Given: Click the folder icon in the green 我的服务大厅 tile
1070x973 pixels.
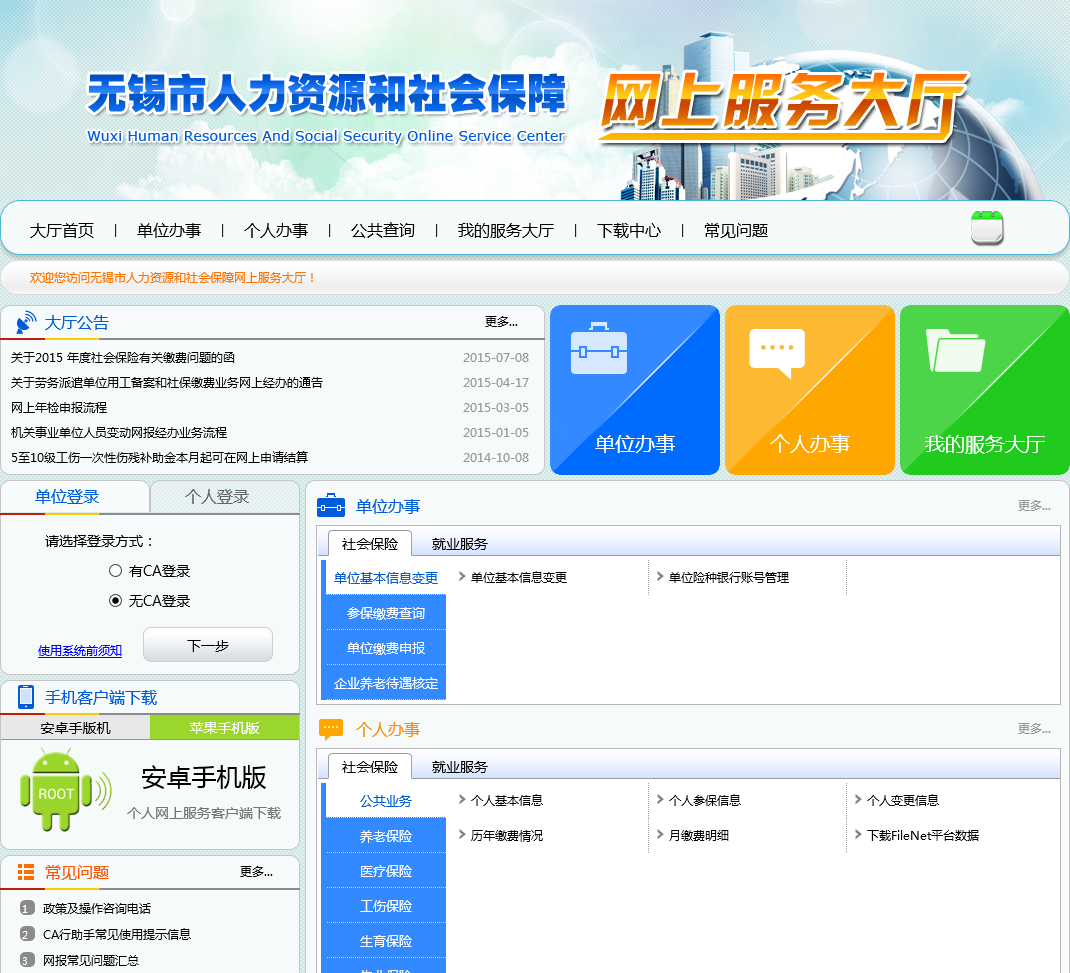Looking at the screenshot, I should (955, 351).
